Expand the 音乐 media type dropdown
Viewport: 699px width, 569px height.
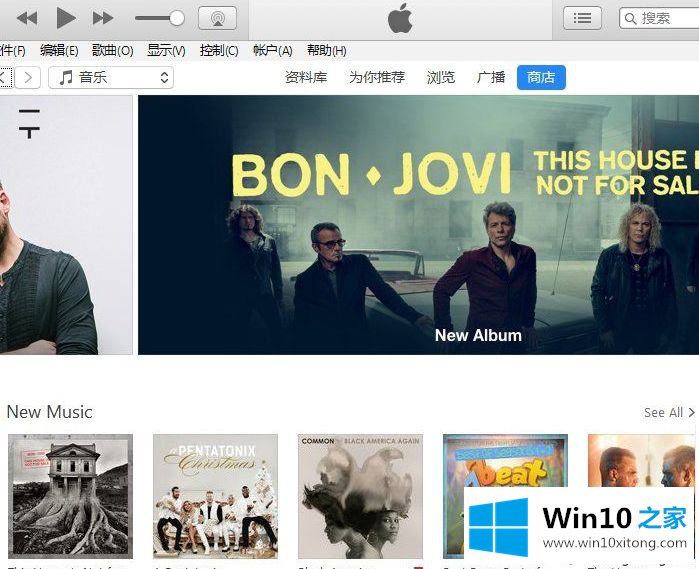pos(111,78)
